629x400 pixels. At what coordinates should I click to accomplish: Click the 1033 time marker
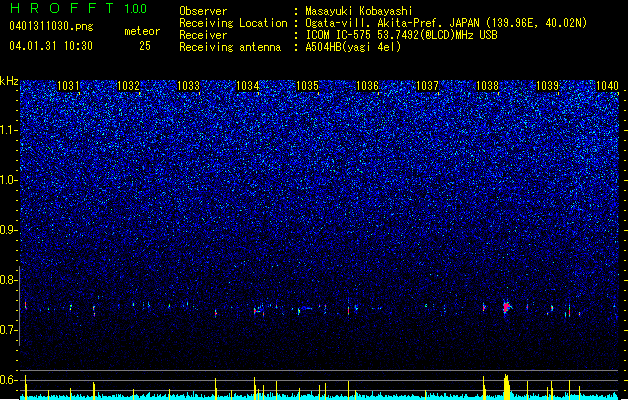[188, 86]
